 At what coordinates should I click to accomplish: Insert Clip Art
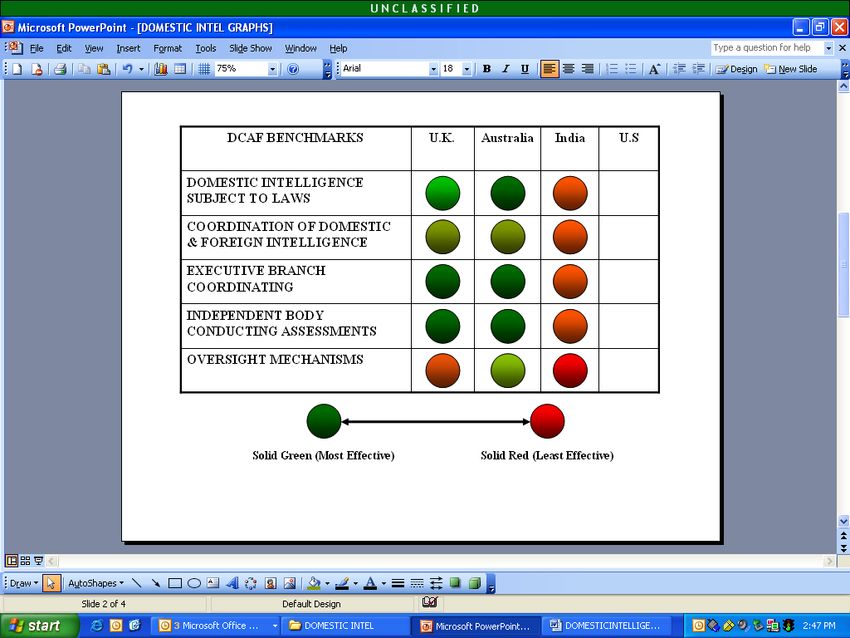click(x=270, y=583)
